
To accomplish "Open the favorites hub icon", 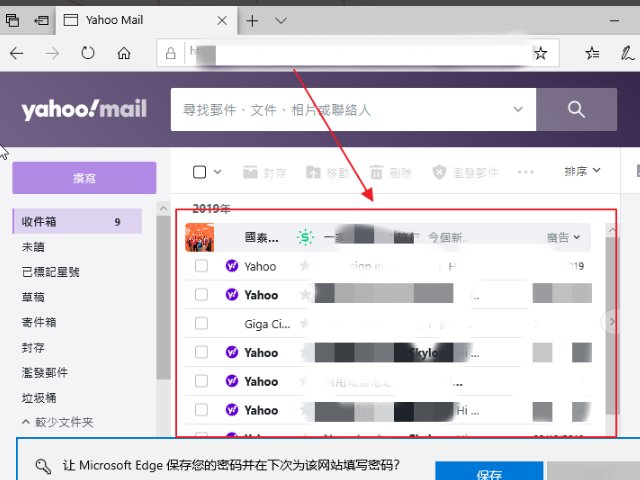I will (592, 53).
